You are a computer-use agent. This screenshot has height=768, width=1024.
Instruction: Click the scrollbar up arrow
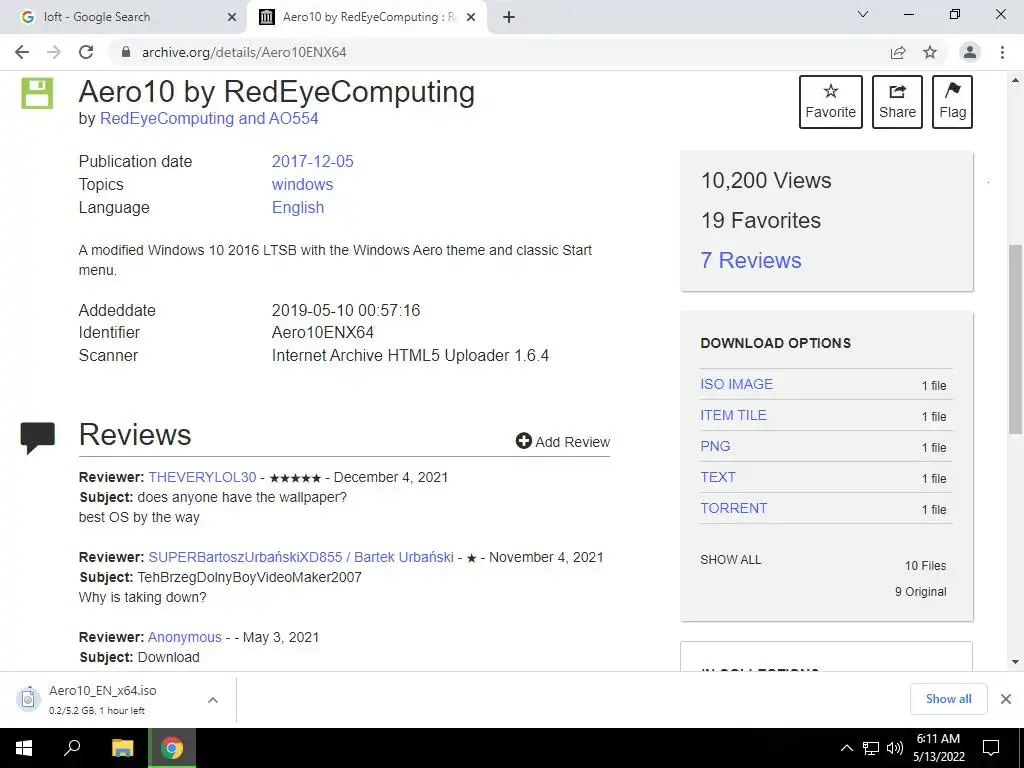[x=1015, y=80]
